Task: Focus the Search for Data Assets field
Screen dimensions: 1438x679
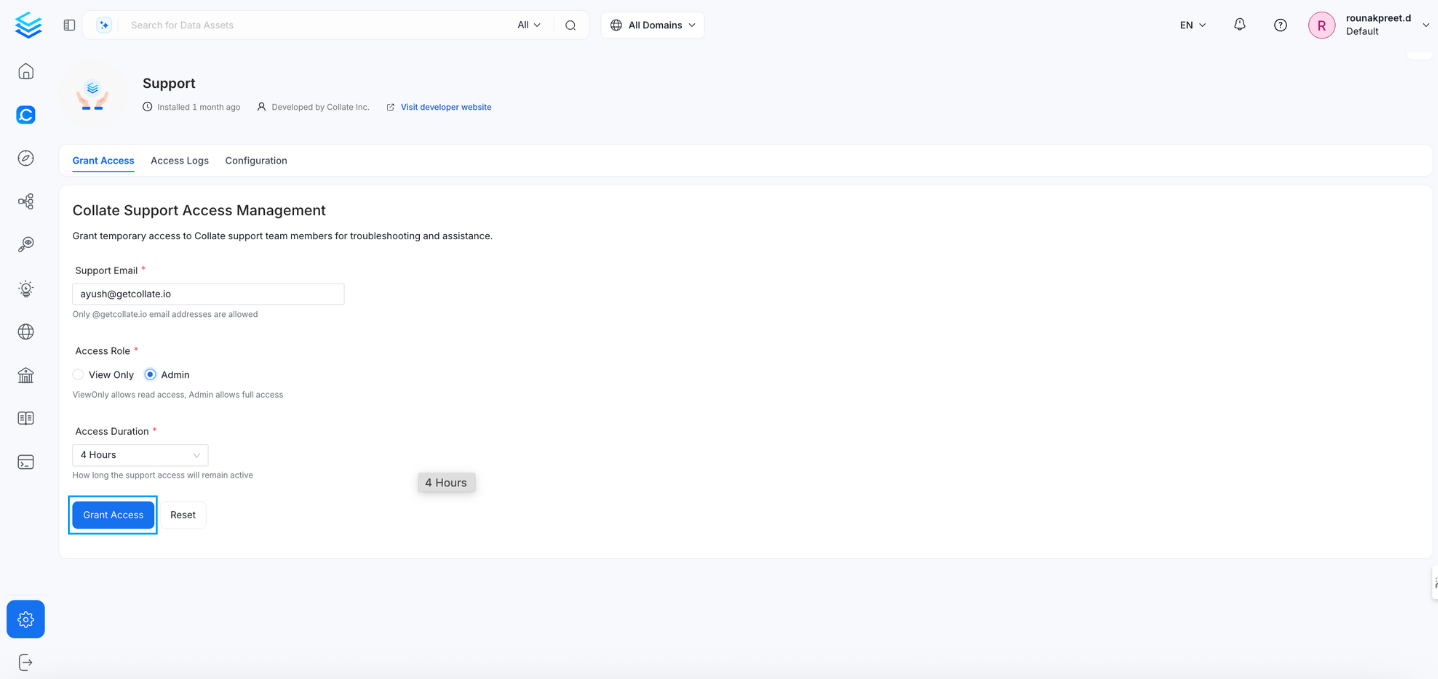Action: coord(315,25)
